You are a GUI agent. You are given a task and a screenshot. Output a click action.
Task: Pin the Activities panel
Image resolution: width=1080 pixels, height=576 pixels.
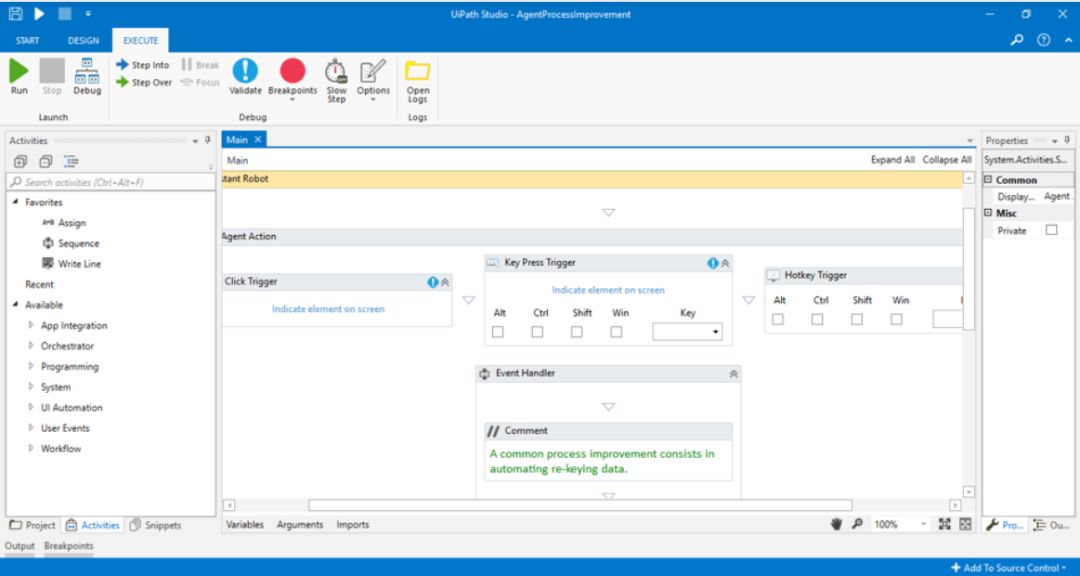[x=207, y=141]
